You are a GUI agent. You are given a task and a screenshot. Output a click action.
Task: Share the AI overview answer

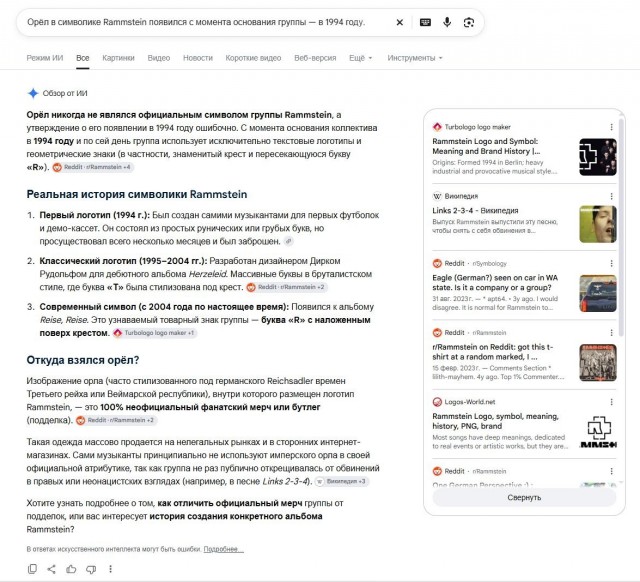[x=51, y=569]
